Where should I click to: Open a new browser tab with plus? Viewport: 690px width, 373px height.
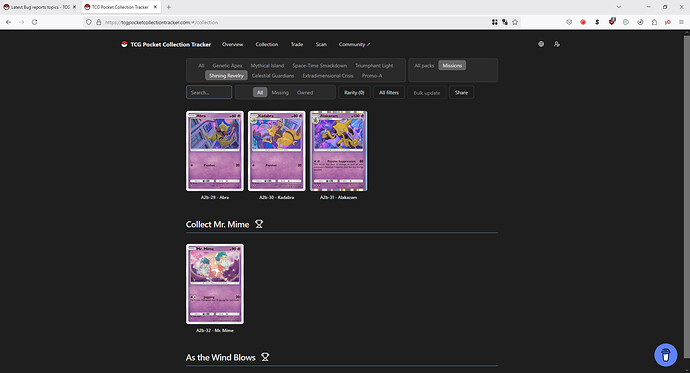click(x=169, y=7)
